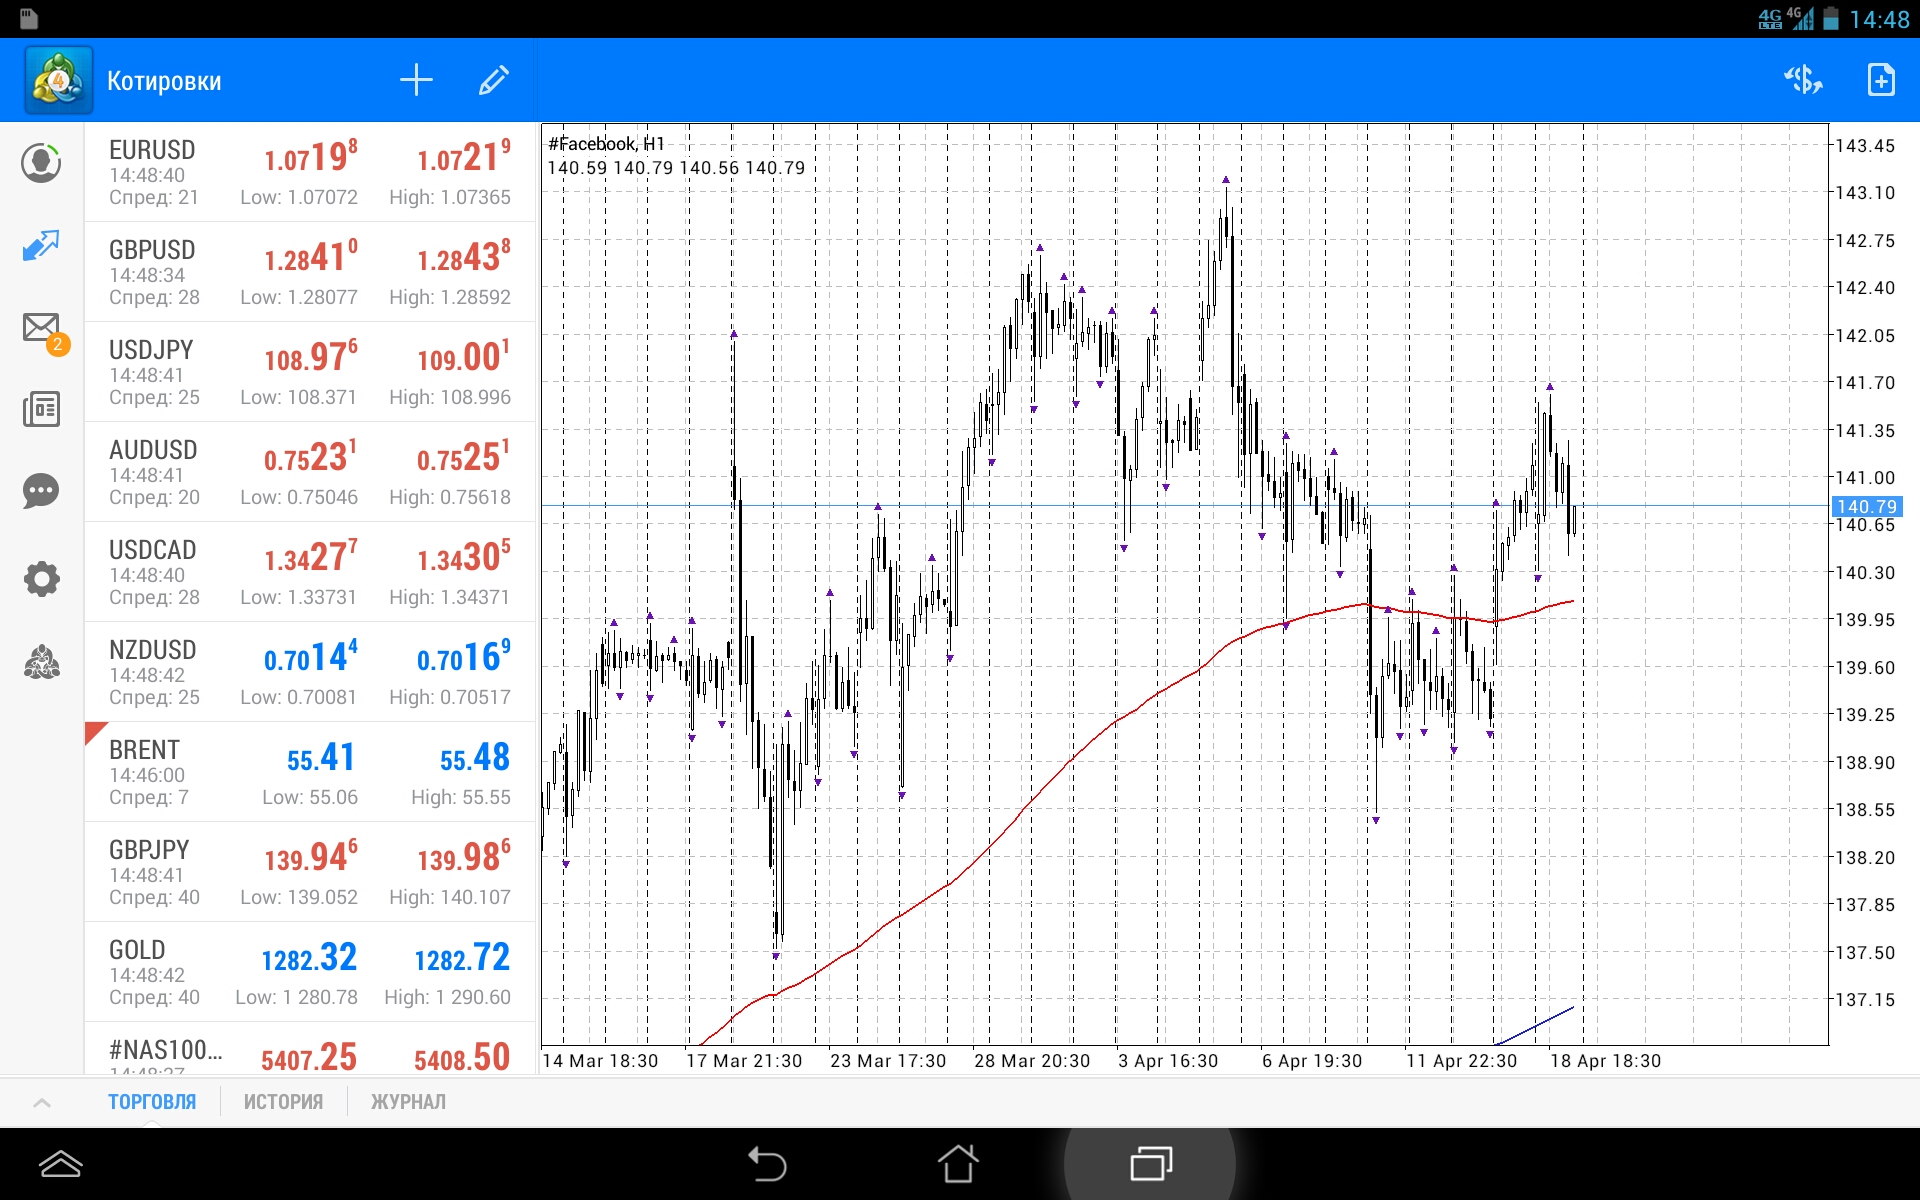Select the BRENT quote row
The width and height of the screenshot is (1920, 1200).
(x=310, y=772)
